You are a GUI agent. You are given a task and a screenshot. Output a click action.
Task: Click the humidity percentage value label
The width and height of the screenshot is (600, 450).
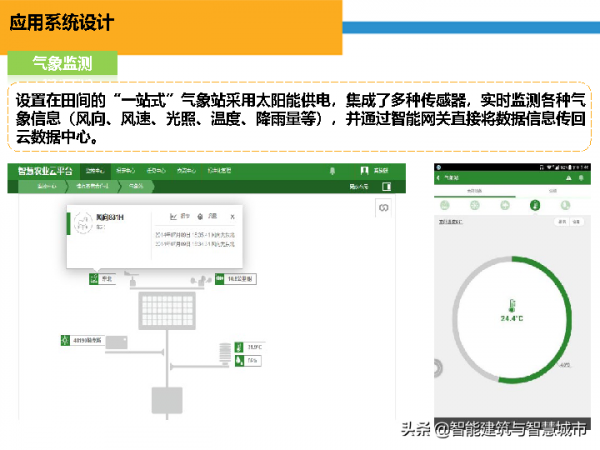coord(252,360)
